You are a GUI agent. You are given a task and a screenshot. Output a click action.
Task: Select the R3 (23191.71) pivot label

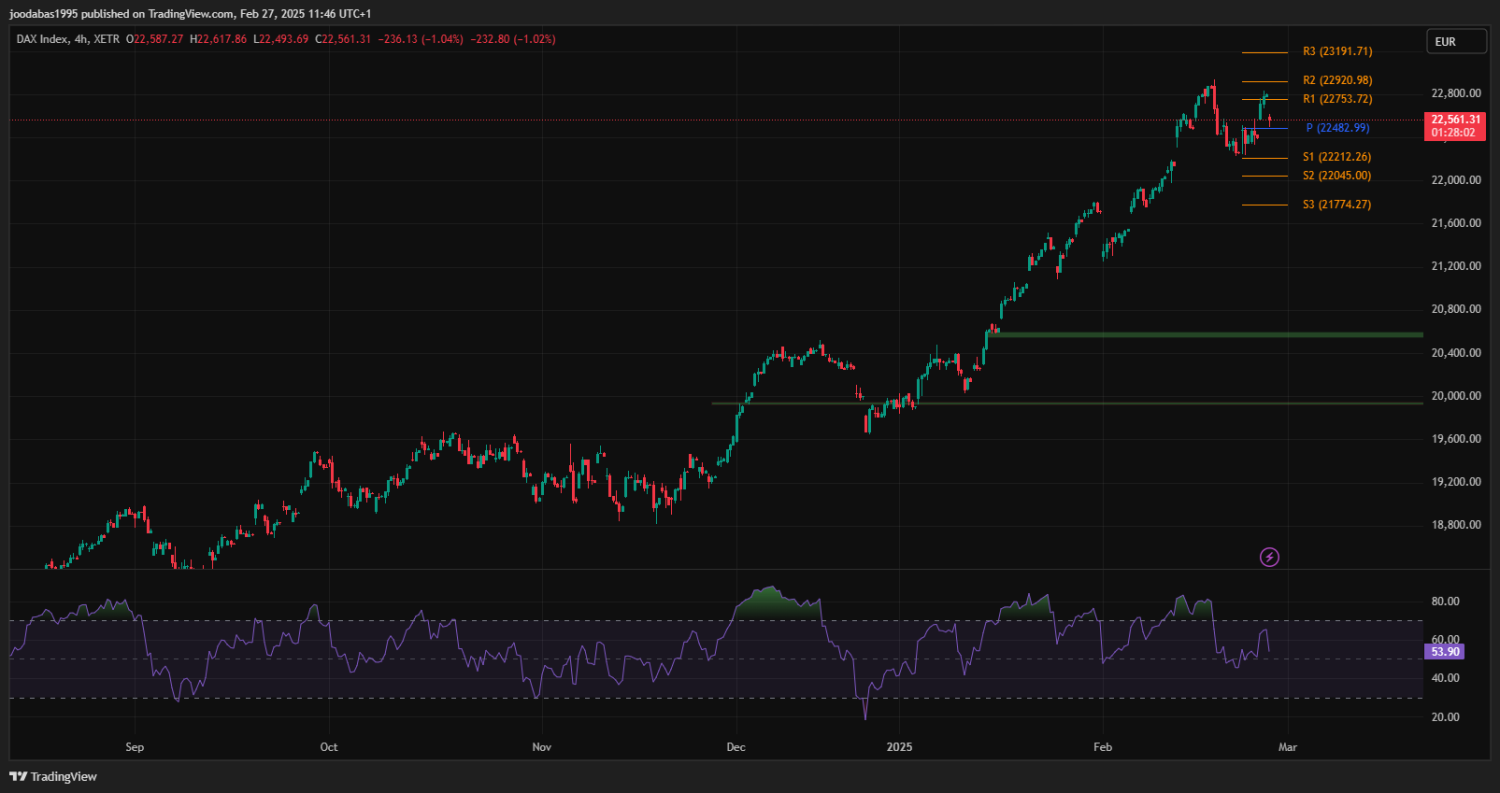1337,51
